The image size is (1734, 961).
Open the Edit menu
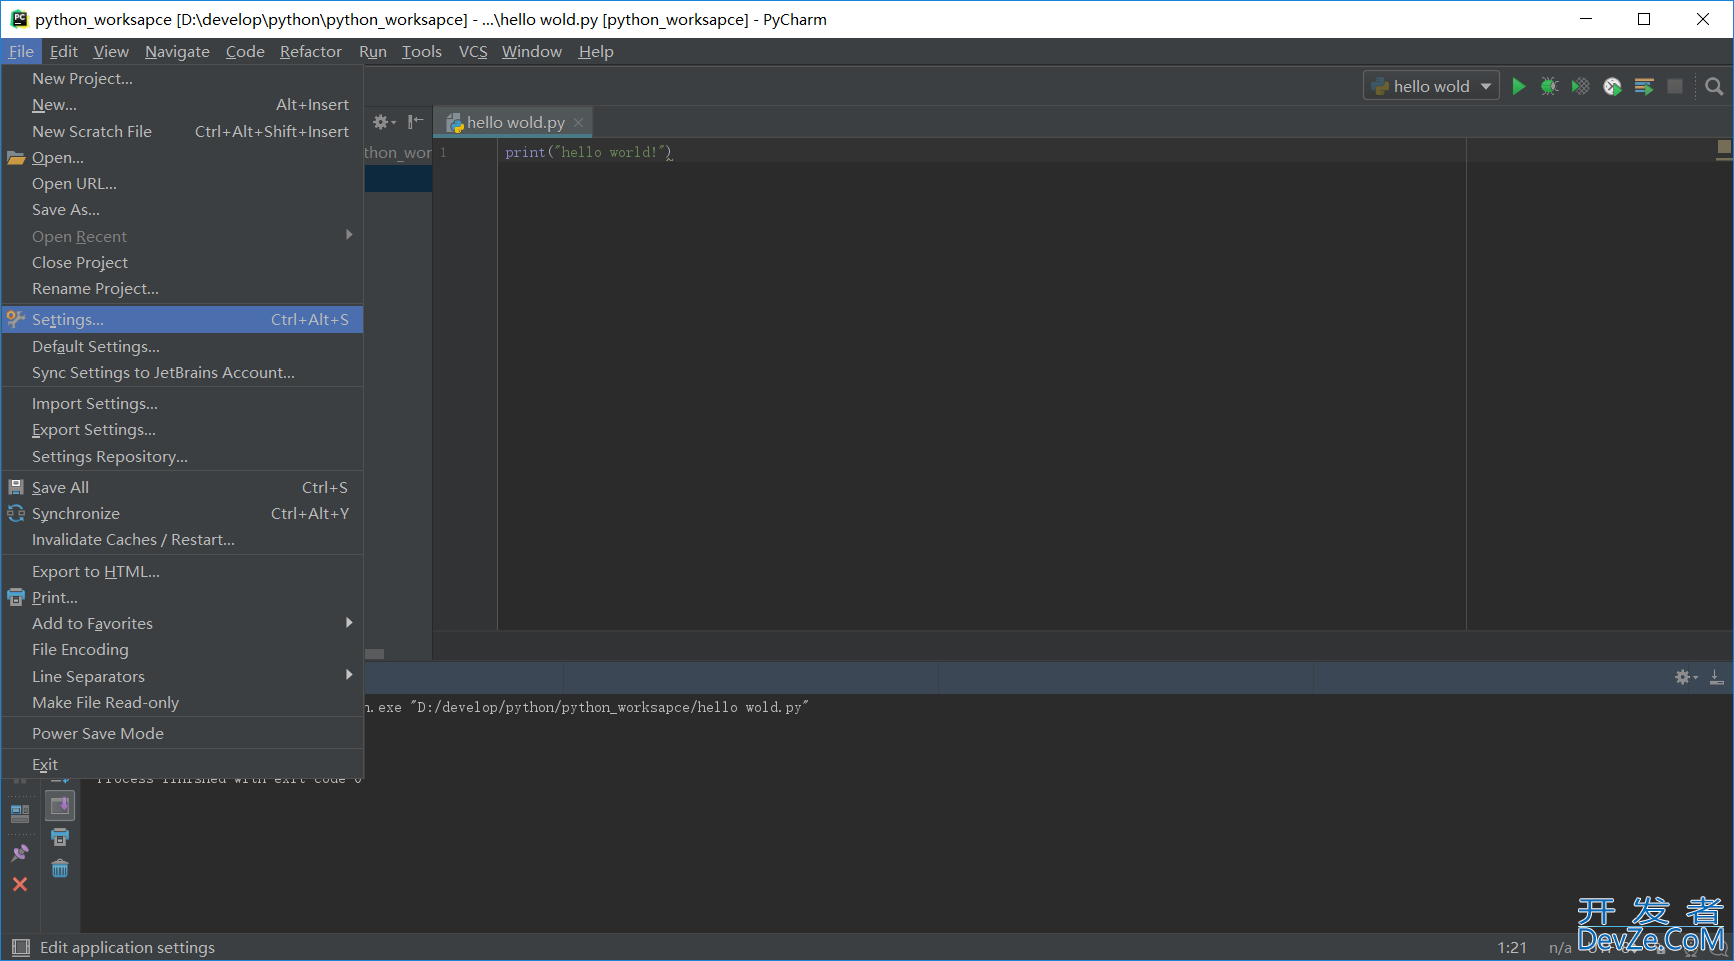63,51
